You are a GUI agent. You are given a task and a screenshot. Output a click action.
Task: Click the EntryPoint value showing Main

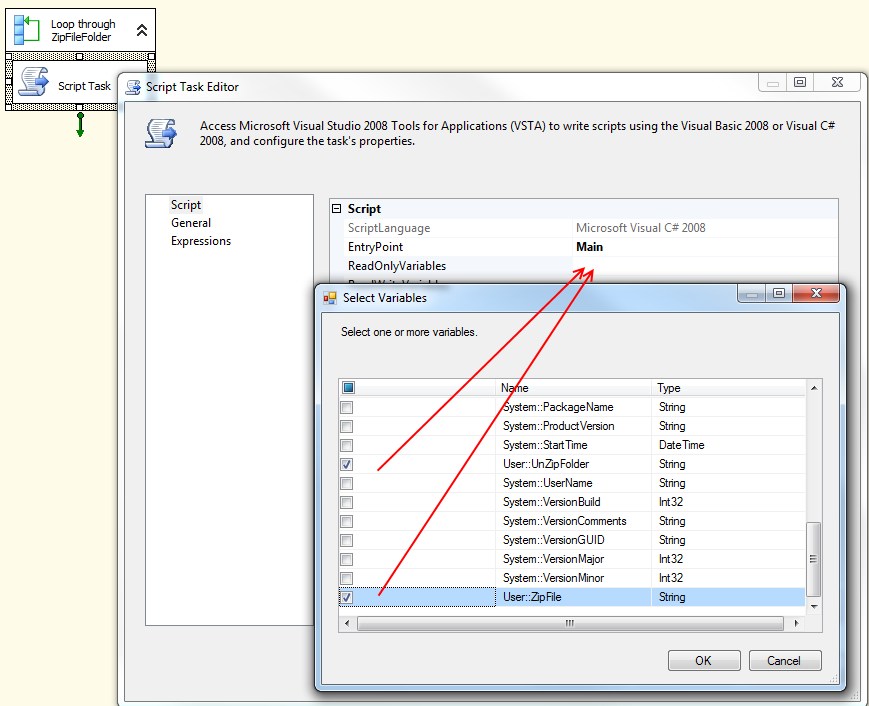(x=590, y=246)
